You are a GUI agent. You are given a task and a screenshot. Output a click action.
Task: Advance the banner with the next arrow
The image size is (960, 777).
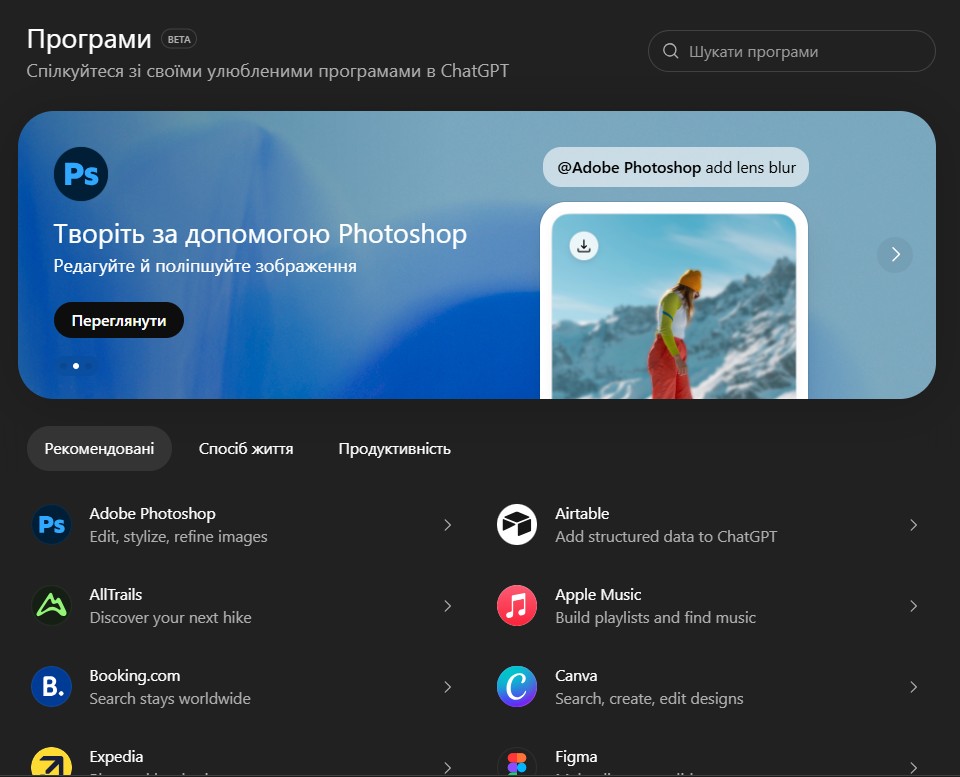click(895, 254)
